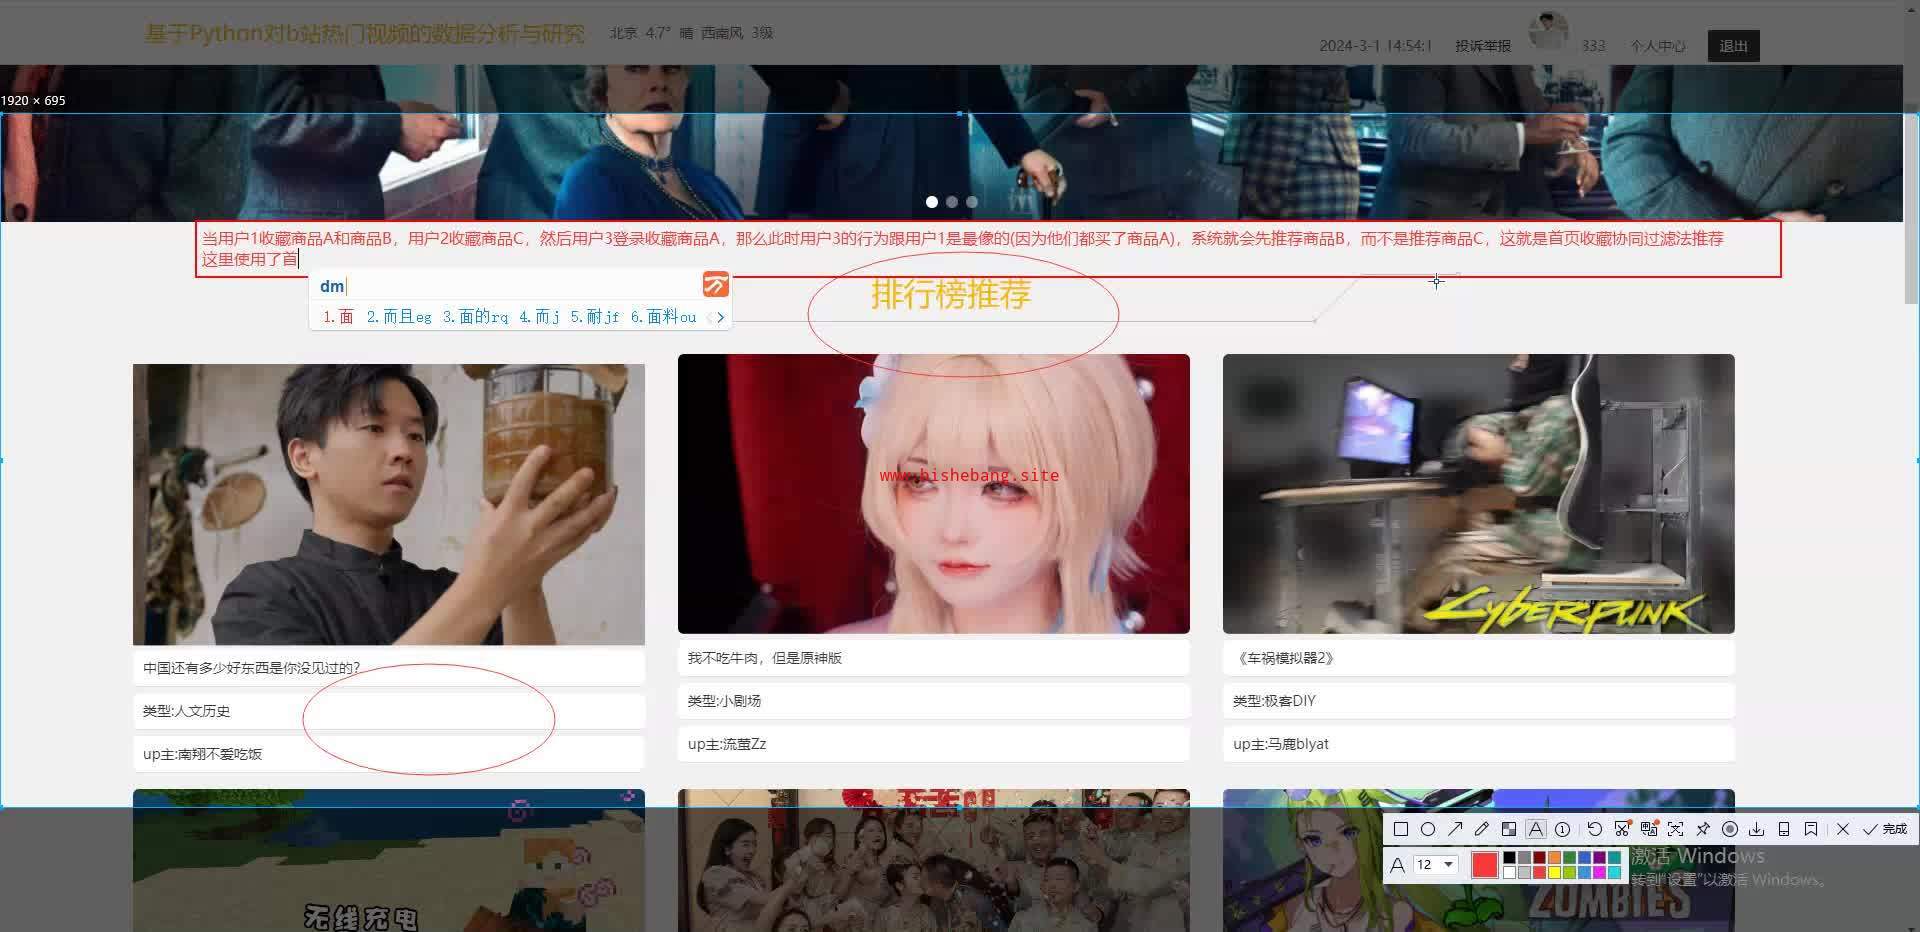This screenshot has width=1920, height=932.
Task: Click 完成 to finish the screenshot
Action: point(1885,829)
